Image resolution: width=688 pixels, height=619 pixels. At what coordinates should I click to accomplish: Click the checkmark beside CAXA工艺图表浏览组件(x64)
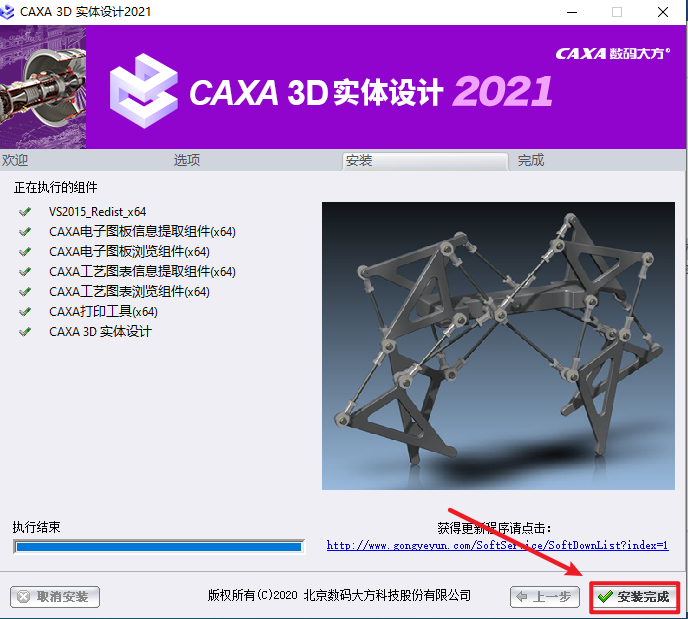[x=25, y=292]
